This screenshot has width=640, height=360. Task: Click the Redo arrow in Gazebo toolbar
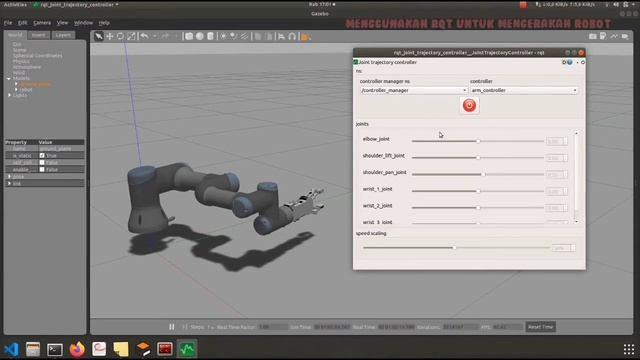[x=165, y=36]
